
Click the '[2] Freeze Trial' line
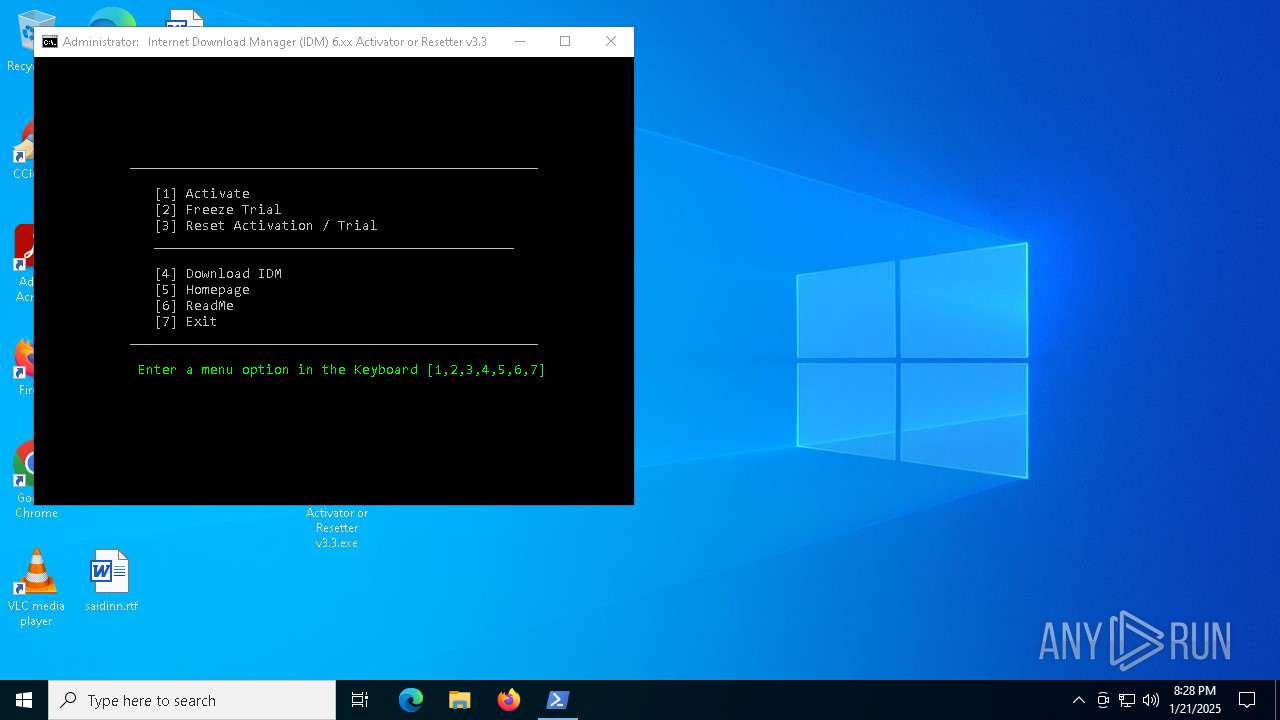[x=218, y=210]
